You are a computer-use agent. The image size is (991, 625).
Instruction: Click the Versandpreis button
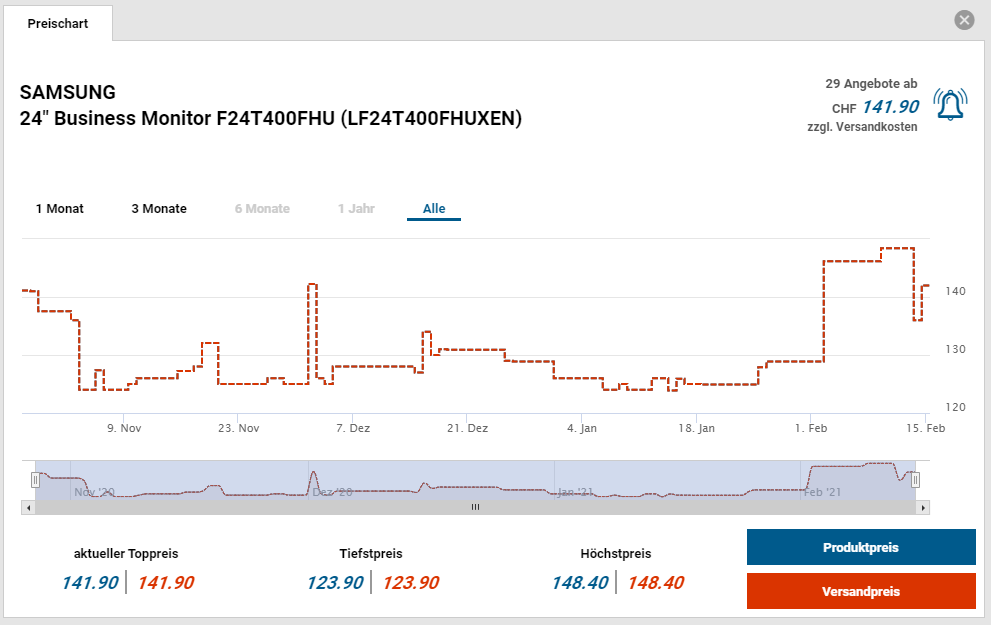(861, 592)
